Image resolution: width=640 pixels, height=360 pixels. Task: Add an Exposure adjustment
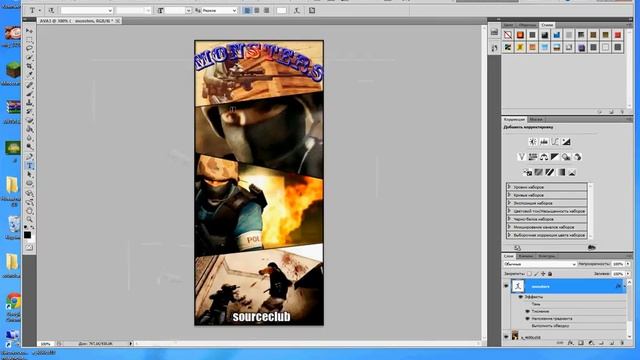click(566, 142)
